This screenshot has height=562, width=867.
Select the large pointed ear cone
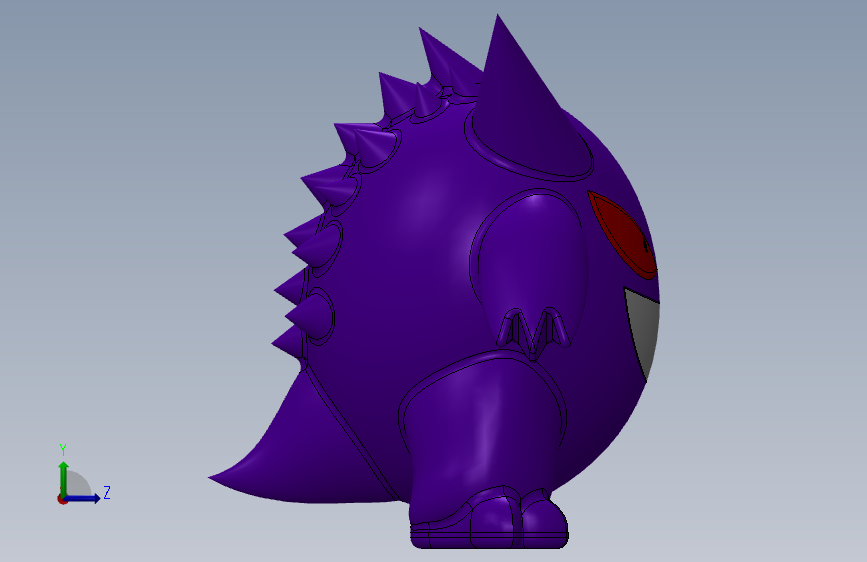pyautogui.click(x=523, y=105)
